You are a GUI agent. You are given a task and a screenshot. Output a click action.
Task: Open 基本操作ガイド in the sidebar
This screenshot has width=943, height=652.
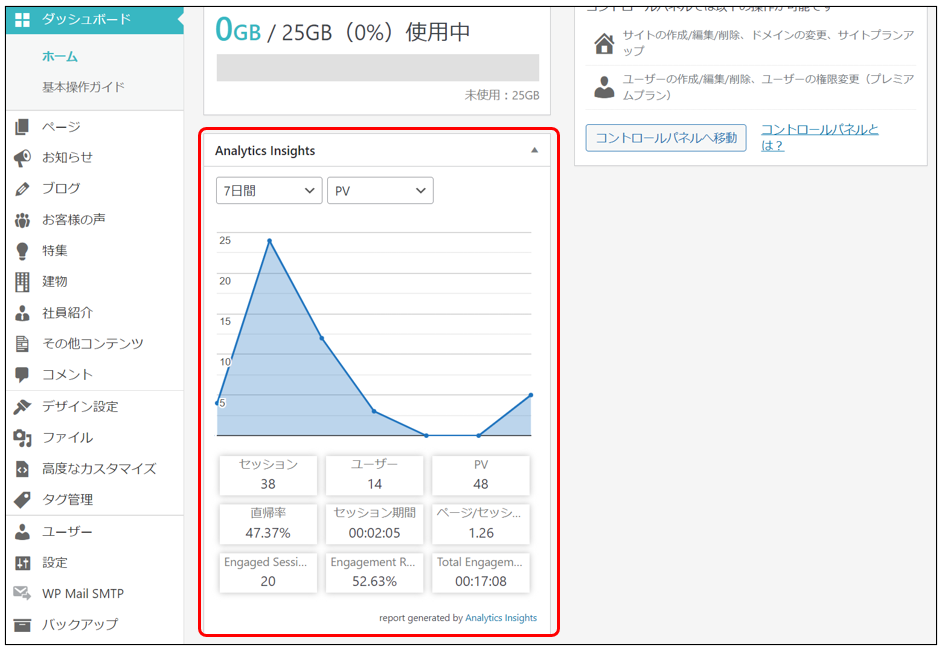click(x=83, y=87)
